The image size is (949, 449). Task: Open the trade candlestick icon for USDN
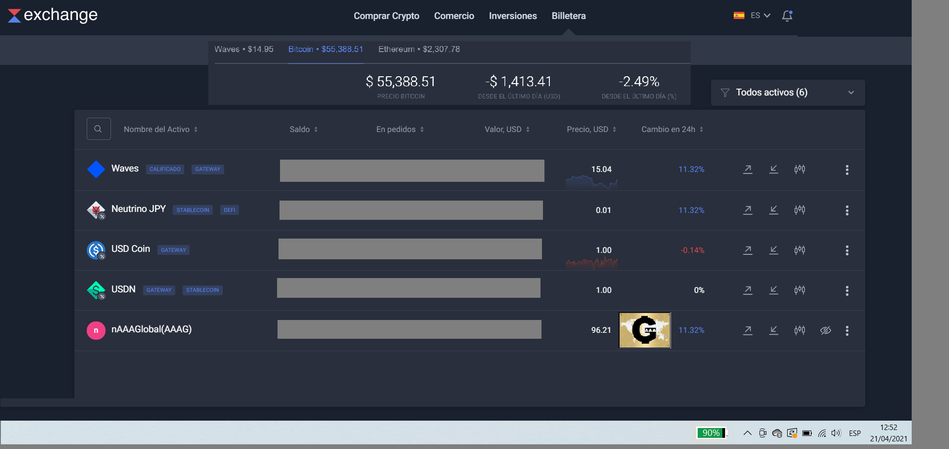pos(799,290)
